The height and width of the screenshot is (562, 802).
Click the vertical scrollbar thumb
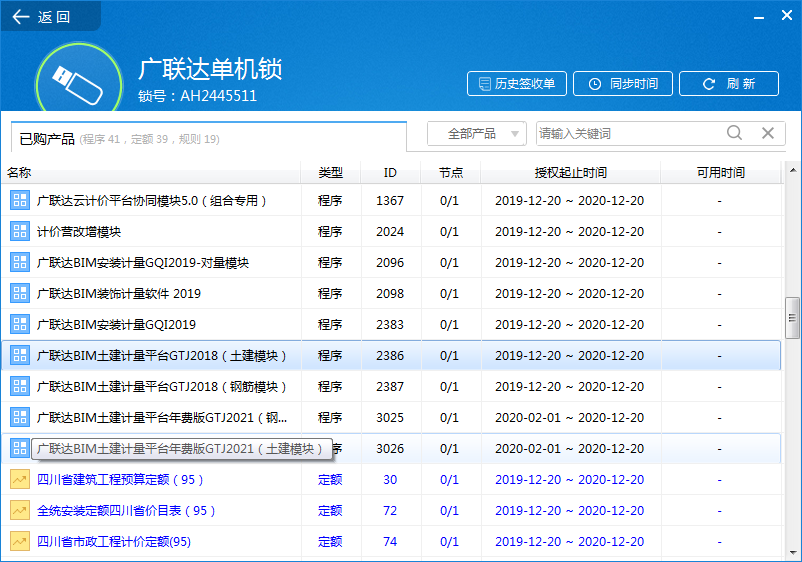pyautogui.click(x=792, y=318)
